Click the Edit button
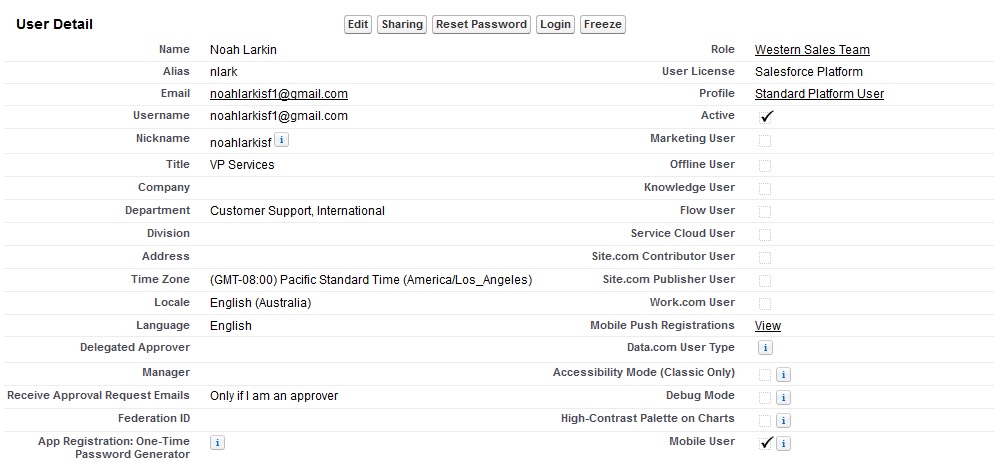 point(358,24)
